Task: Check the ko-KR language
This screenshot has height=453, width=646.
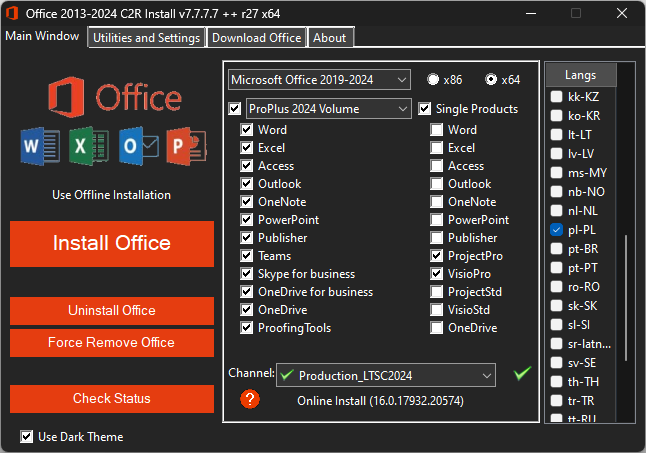Action: click(x=556, y=115)
